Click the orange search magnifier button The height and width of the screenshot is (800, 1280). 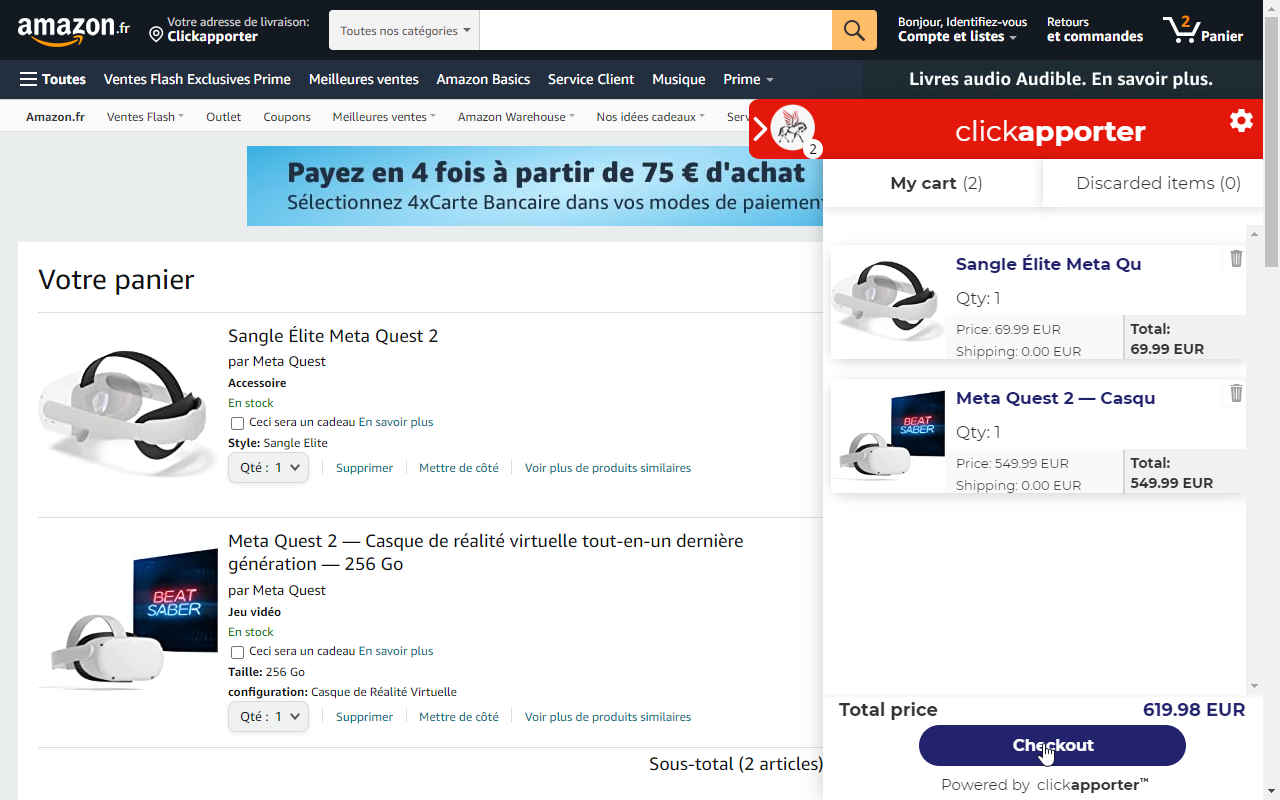[854, 30]
